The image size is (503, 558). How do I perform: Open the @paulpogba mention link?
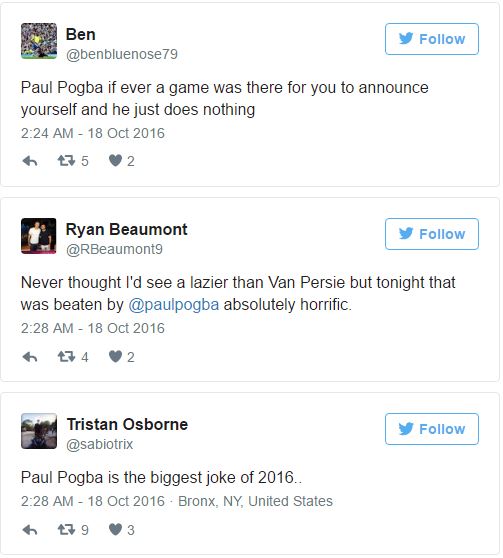tap(173, 305)
